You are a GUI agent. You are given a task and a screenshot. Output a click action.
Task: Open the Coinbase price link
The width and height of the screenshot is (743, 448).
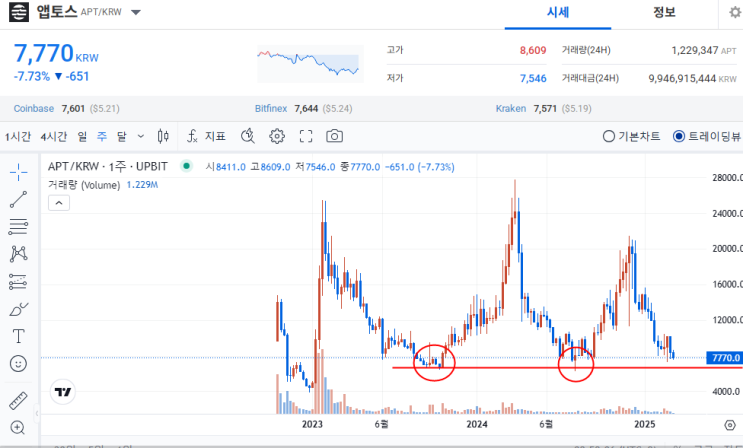(x=34, y=109)
